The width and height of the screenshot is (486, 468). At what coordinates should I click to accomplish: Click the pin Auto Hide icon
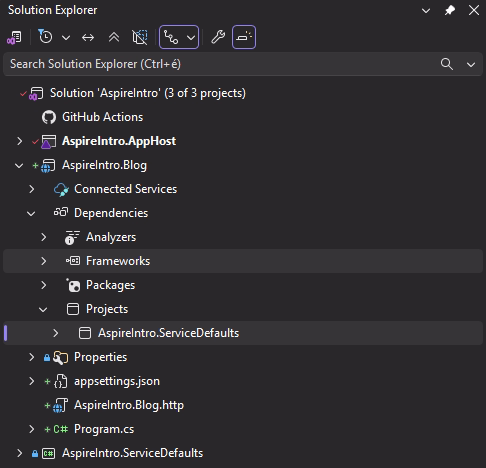(x=450, y=10)
